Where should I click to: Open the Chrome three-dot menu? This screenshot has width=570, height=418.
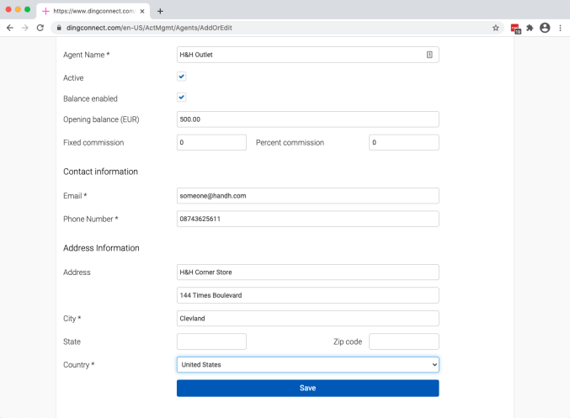tap(560, 28)
